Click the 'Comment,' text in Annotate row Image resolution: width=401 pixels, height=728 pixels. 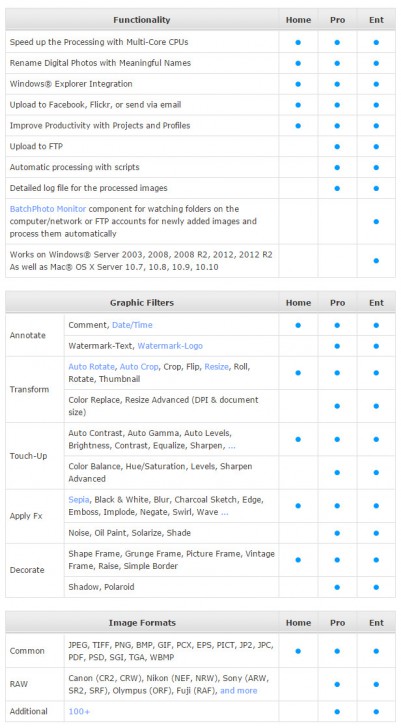pos(89,325)
